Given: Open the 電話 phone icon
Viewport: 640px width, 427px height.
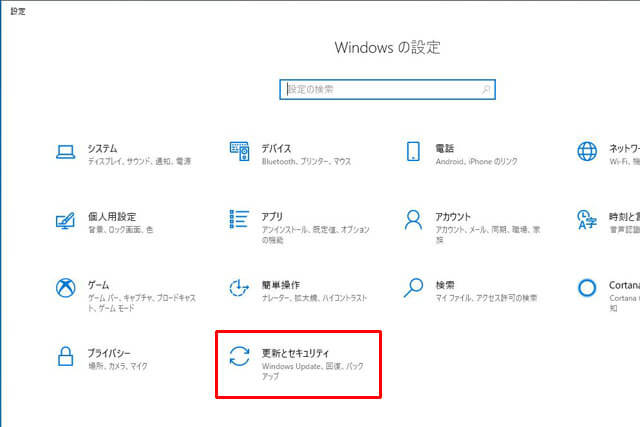Looking at the screenshot, I should pyautogui.click(x=413, y=151).
